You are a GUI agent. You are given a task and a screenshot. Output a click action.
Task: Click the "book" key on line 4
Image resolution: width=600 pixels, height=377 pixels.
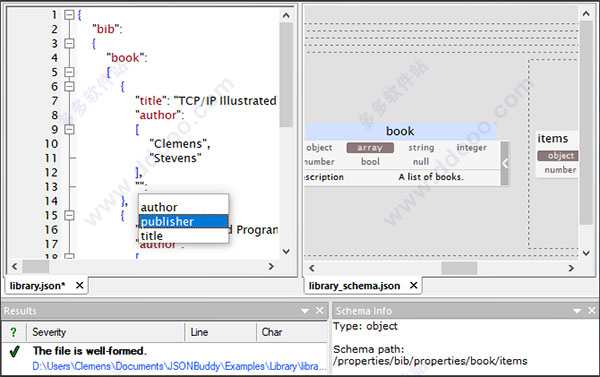[125, 58]
